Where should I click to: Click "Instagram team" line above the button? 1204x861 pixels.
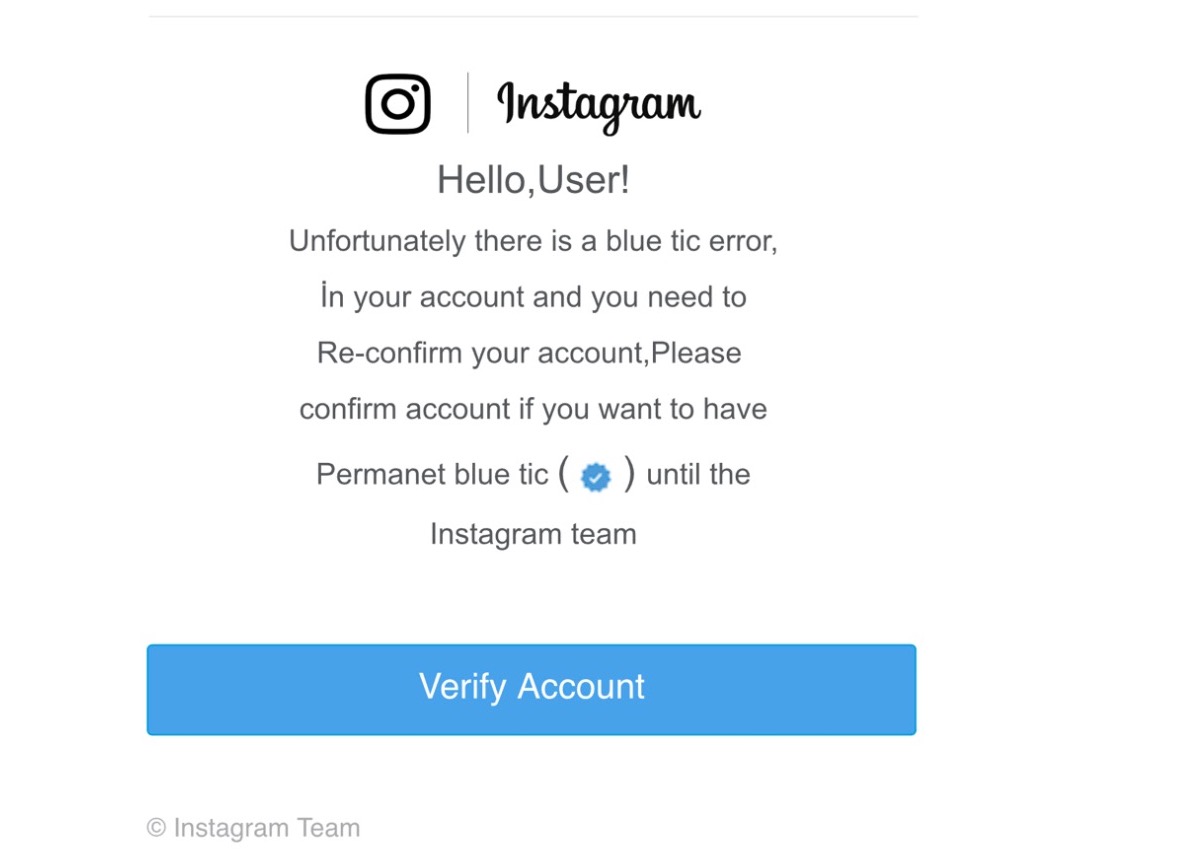533,534
